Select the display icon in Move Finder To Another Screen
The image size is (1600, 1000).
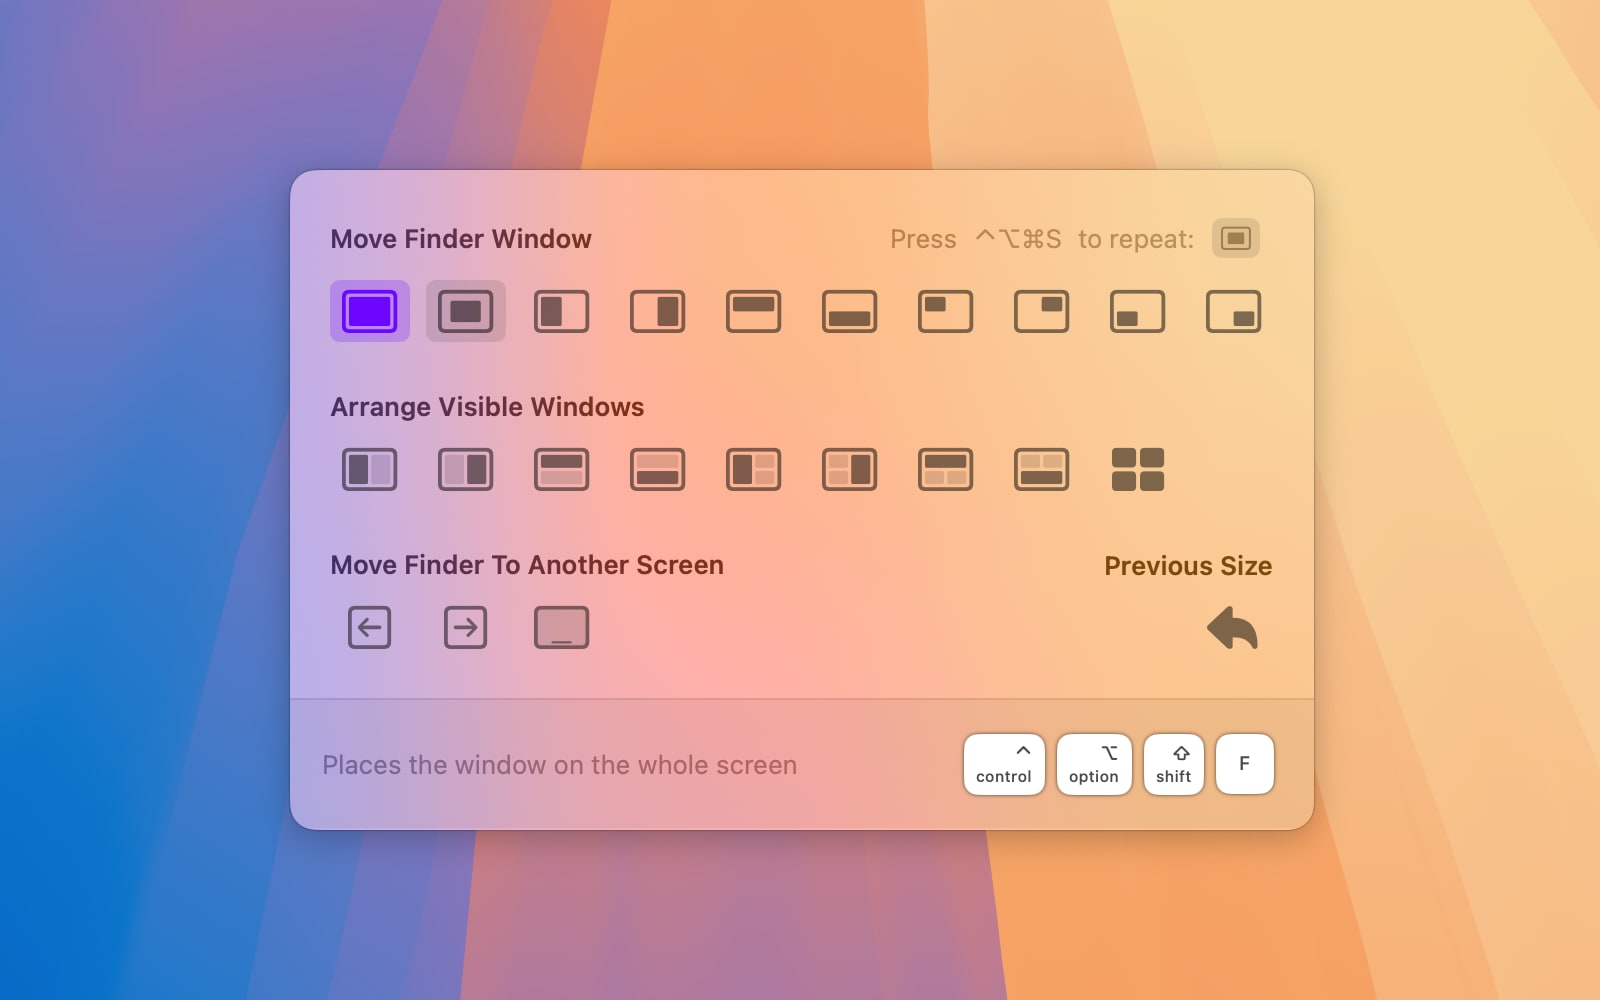(562, 628)
